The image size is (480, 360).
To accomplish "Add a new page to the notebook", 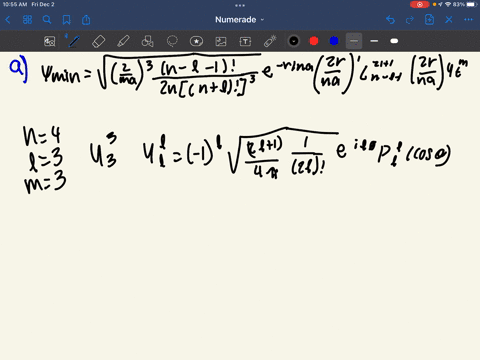I will click(429, 20).
